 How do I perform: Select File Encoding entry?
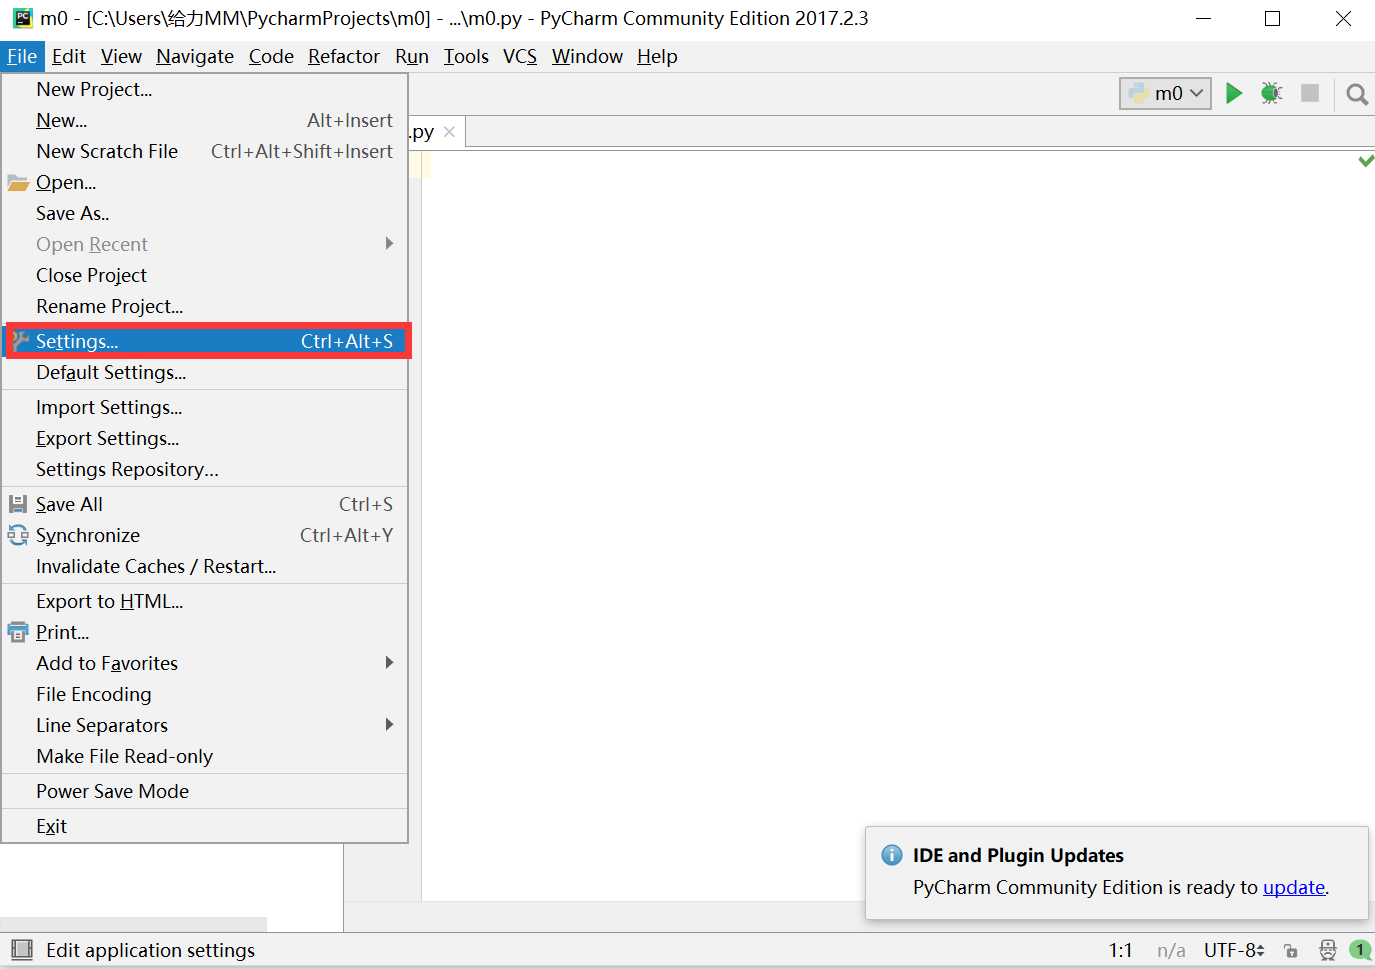(205, 694)
